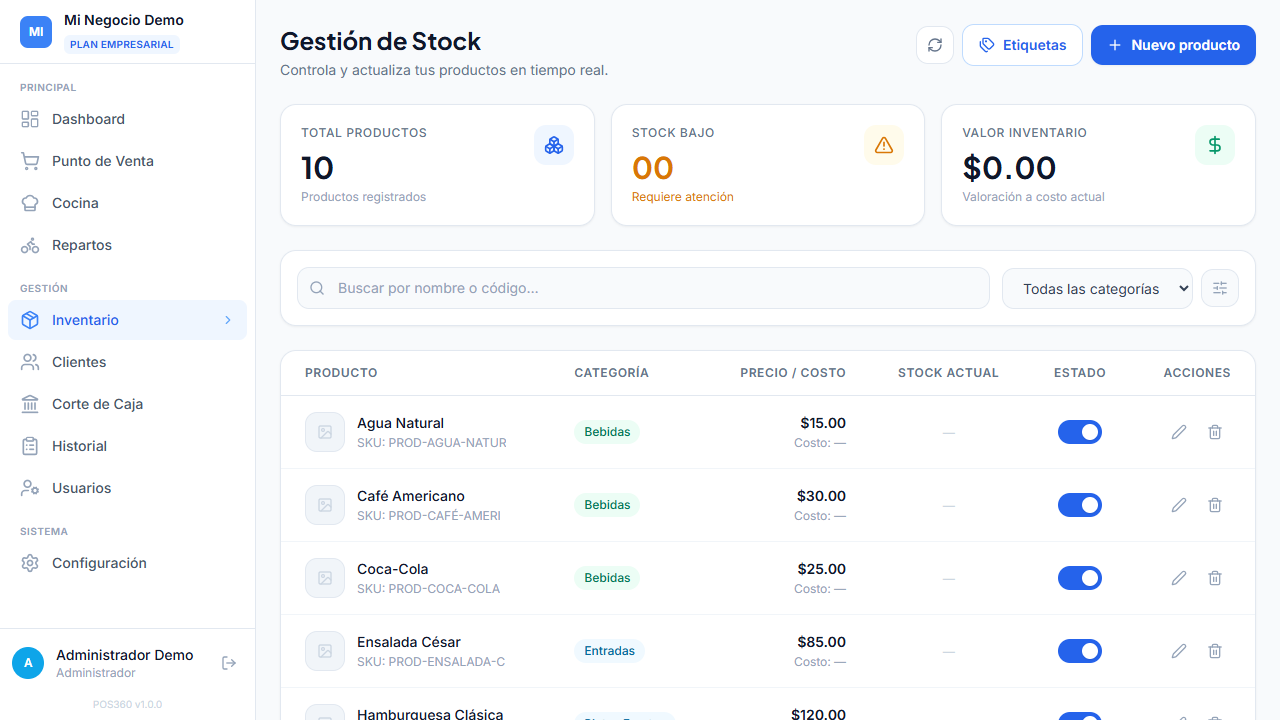Screen dimensions: 1280x720
Task: Disable the Coca-Cola status switch
Action: 1080,578
